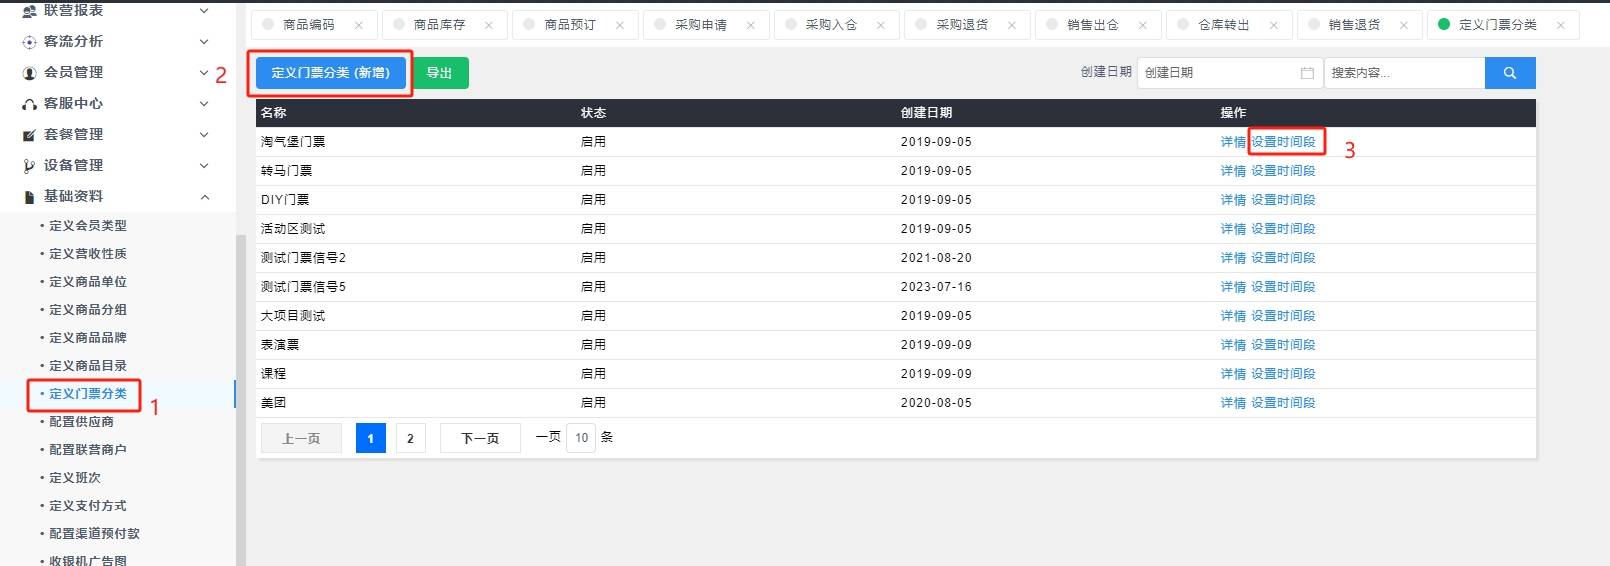Close the 采购入仓 tab

(x=881, y=25)
